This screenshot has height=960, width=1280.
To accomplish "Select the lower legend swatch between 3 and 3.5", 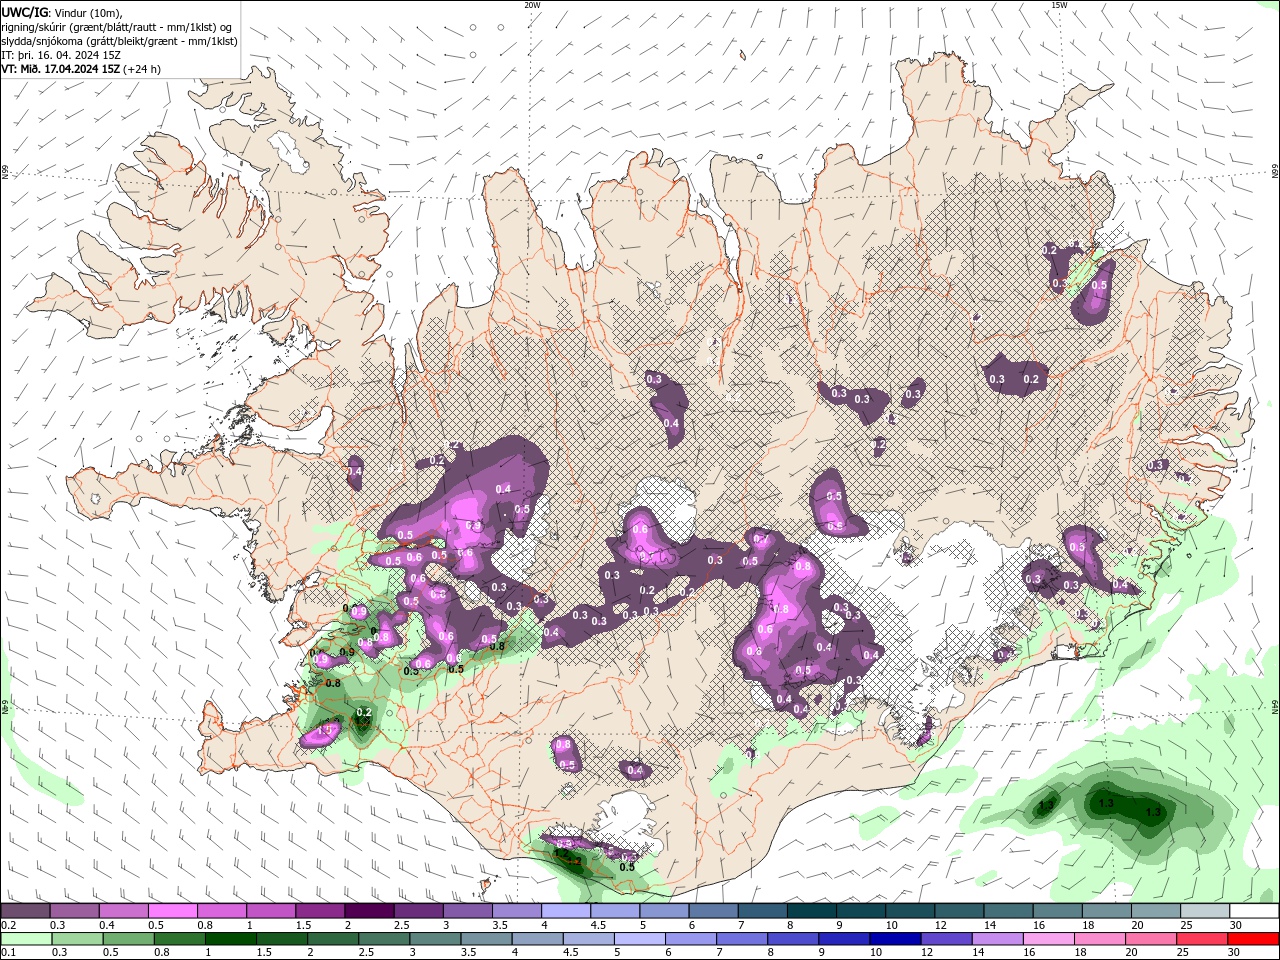I will (435, 939).
